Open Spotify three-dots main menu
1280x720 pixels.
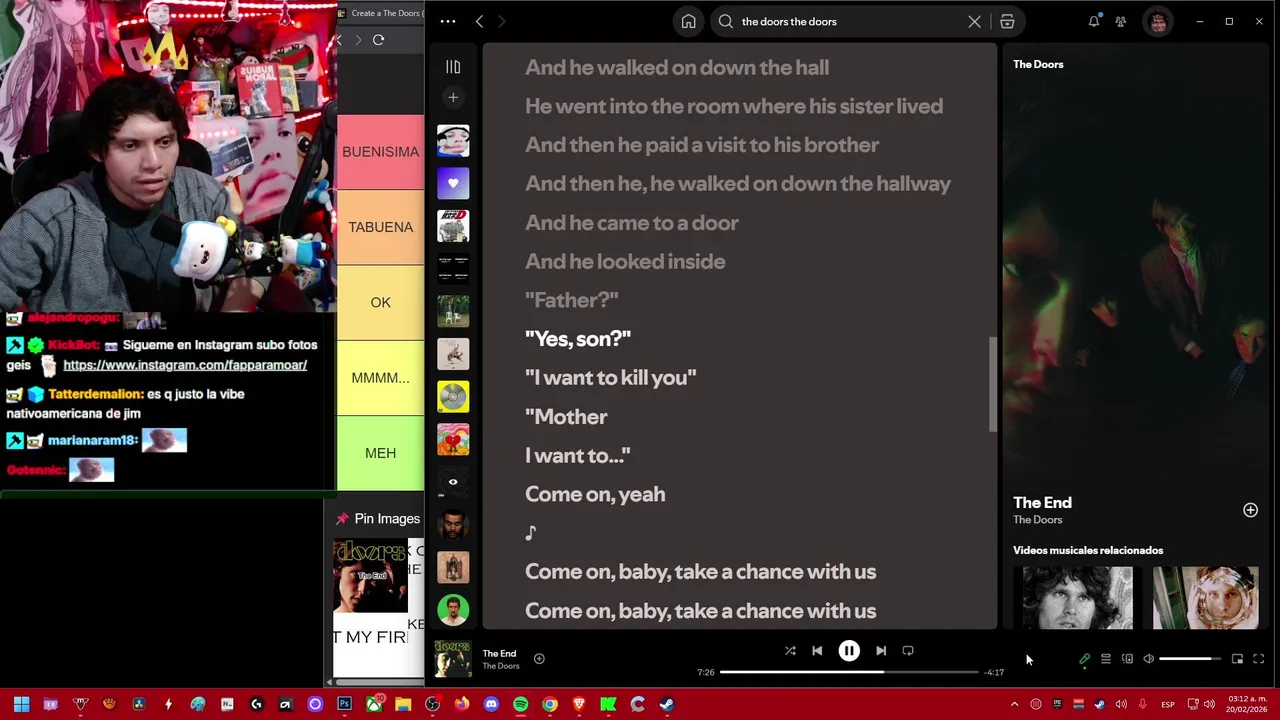tap(448, 21)
